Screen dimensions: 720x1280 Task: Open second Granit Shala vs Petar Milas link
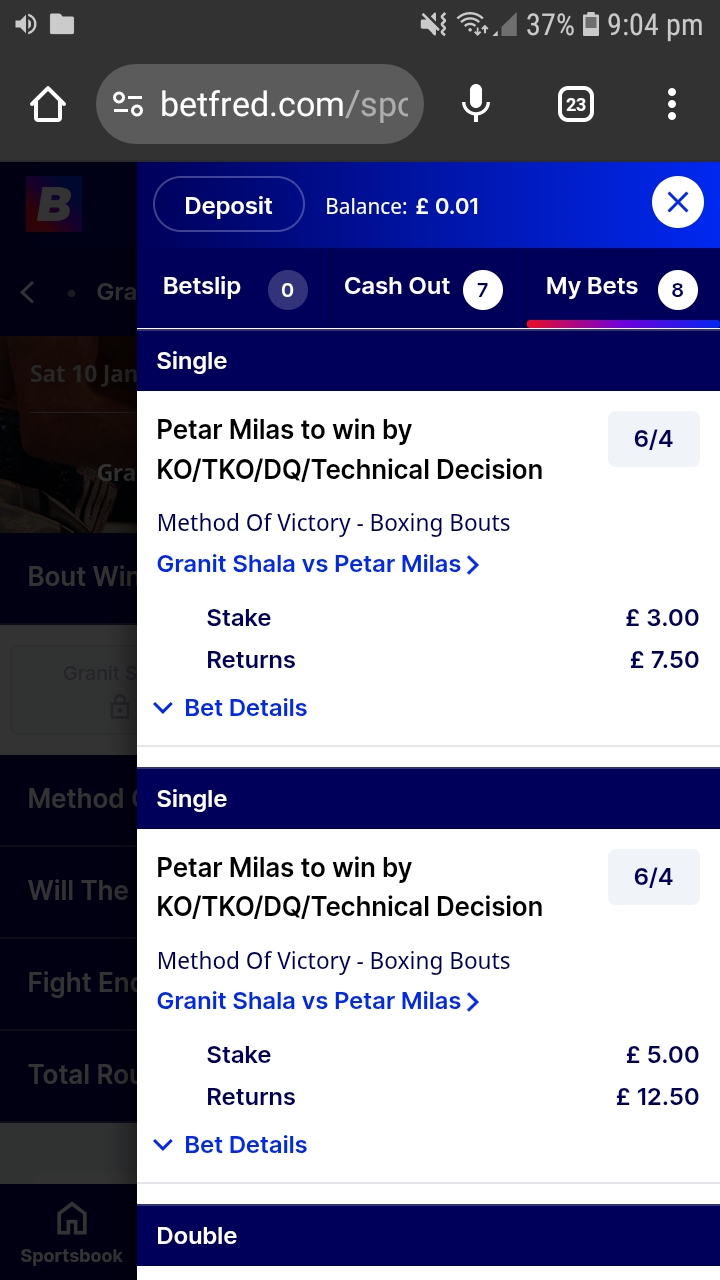coord(319,1001)
